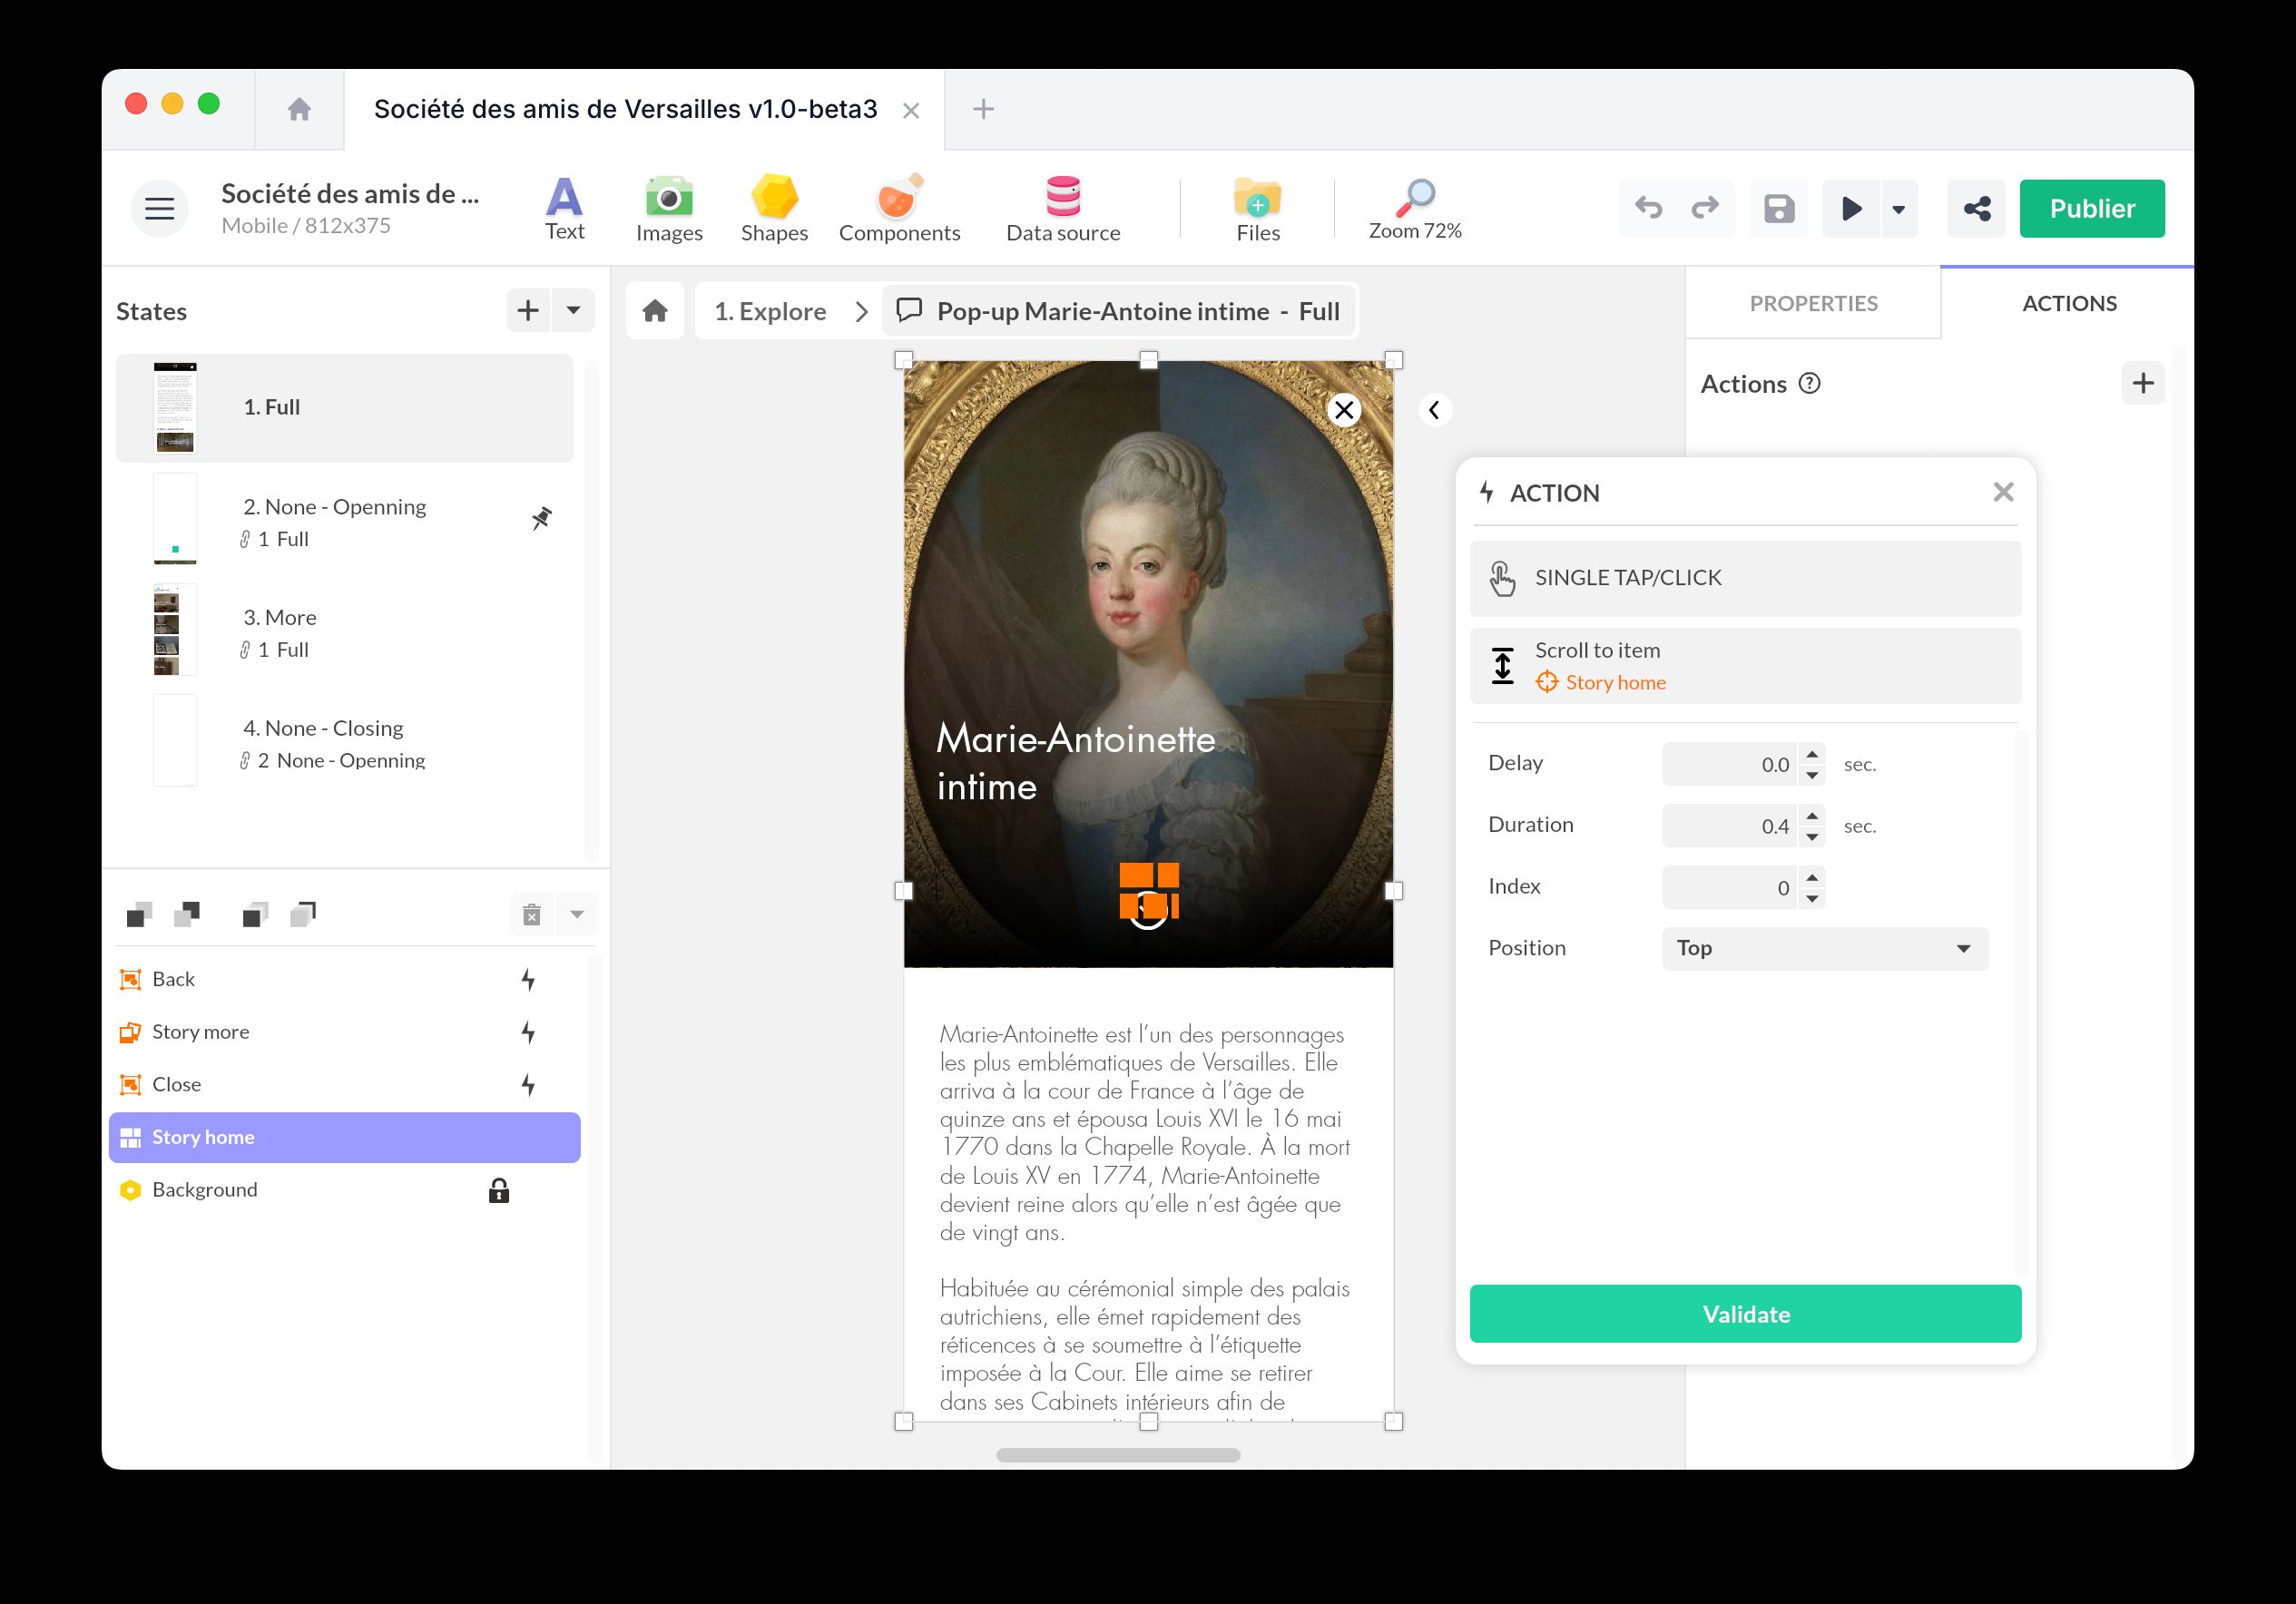Click the undo arrow in the toolbar
Viewport: 2296px width, 1604px height.
tap(1648, 209)
